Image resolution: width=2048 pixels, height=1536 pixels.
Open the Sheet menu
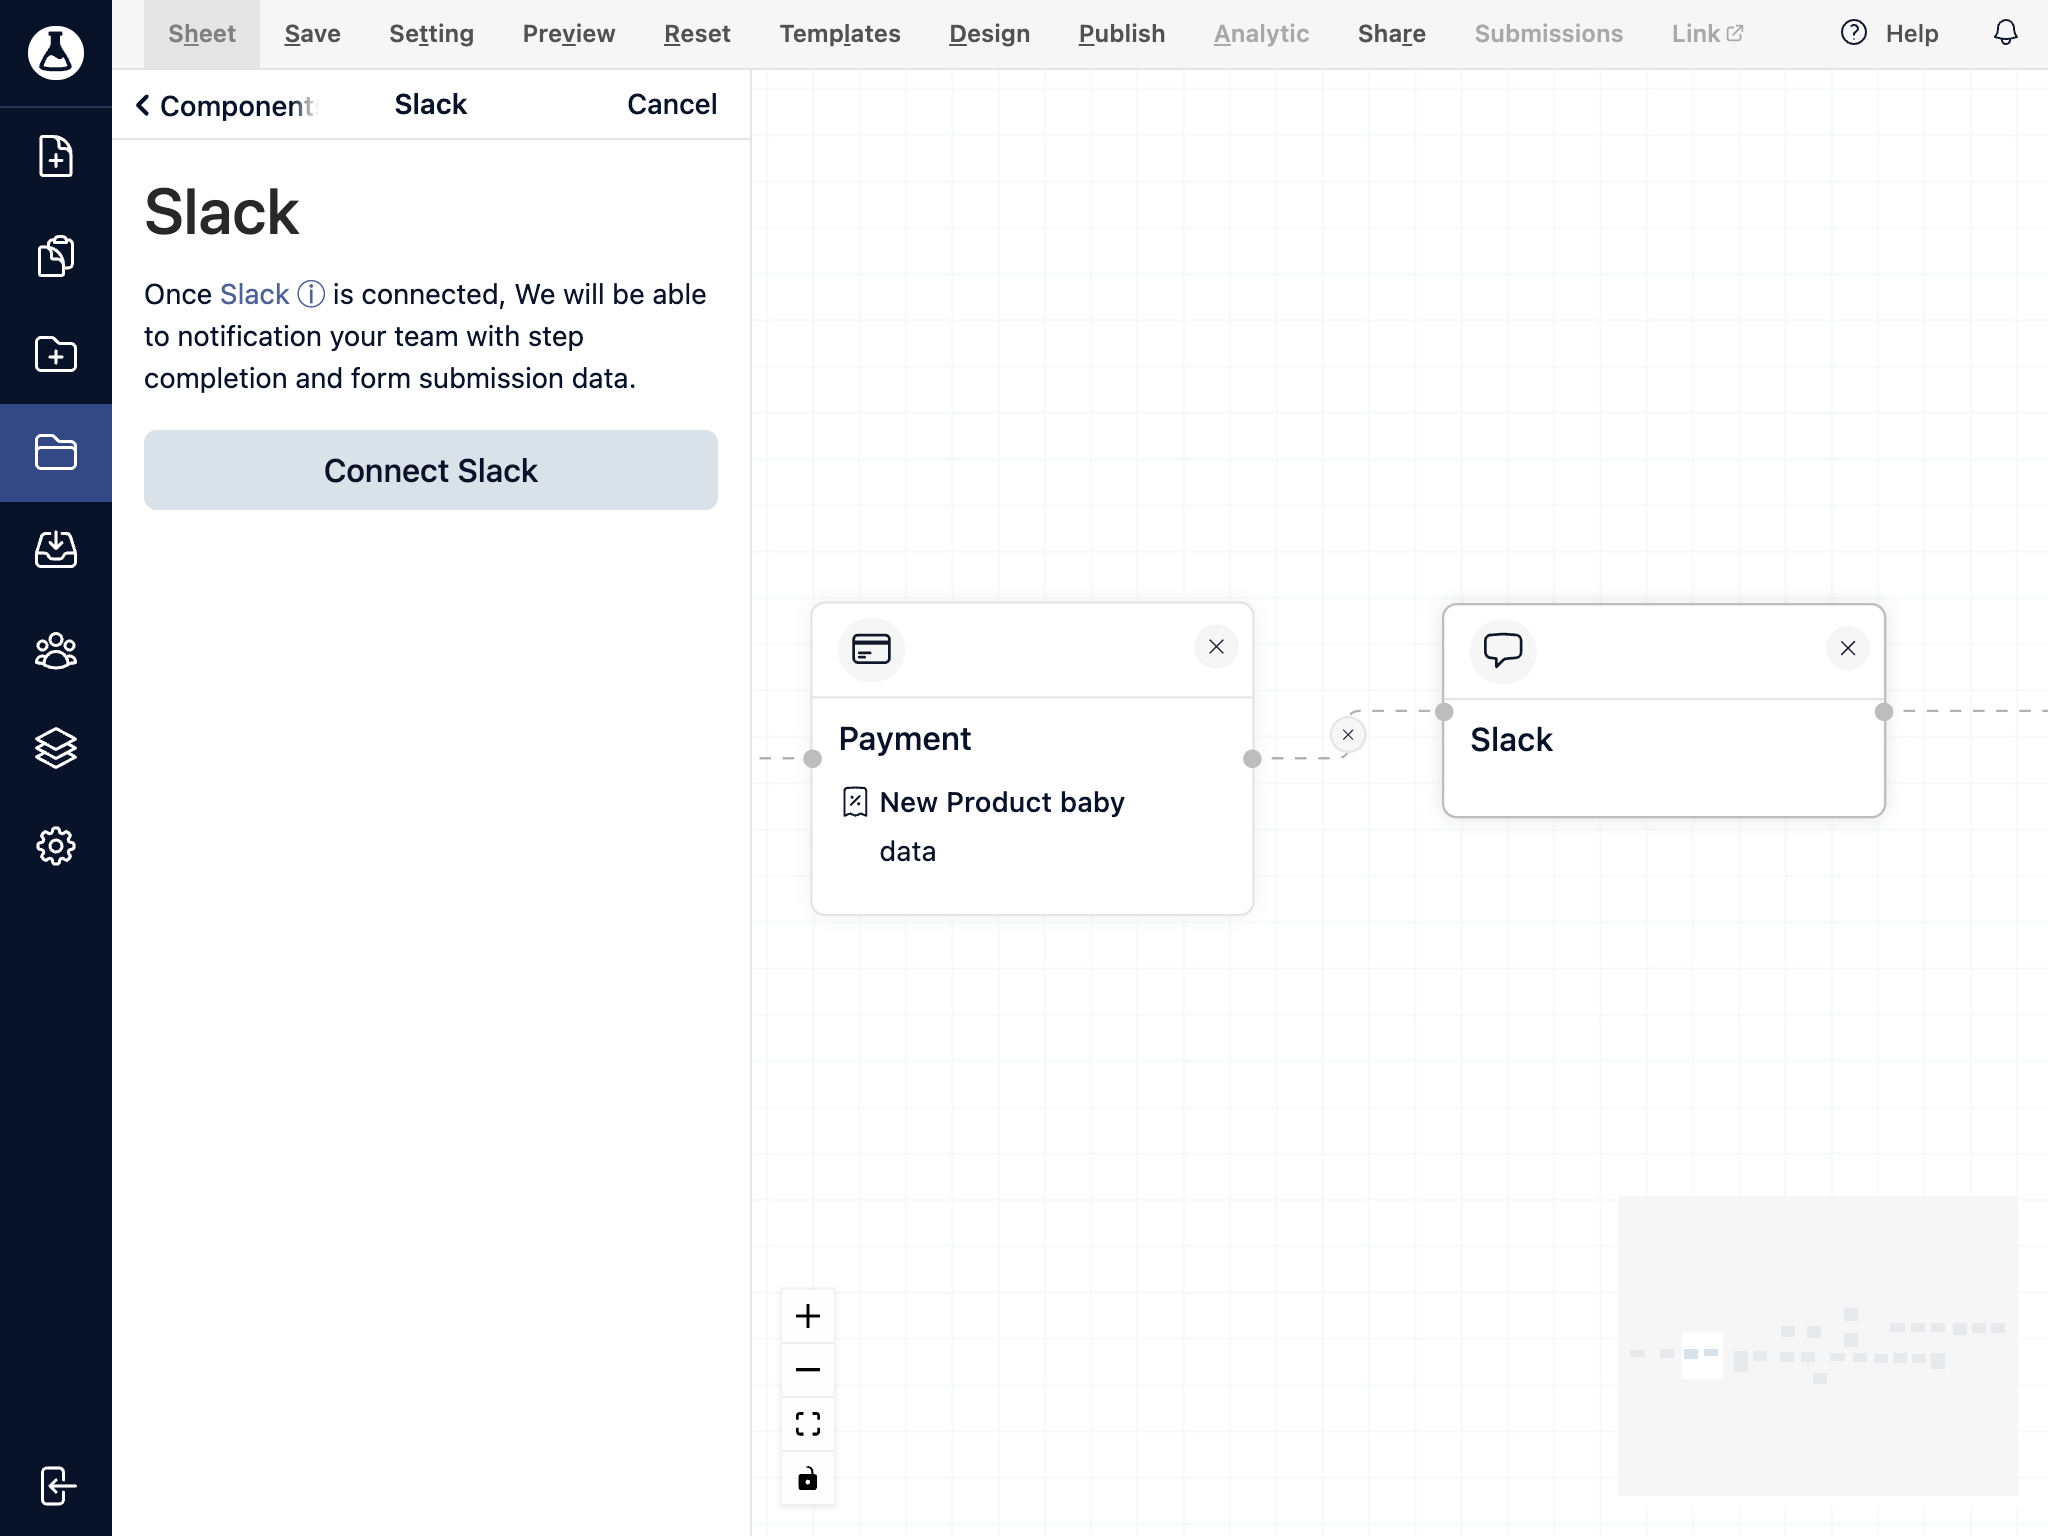click(x=202, y=34)
